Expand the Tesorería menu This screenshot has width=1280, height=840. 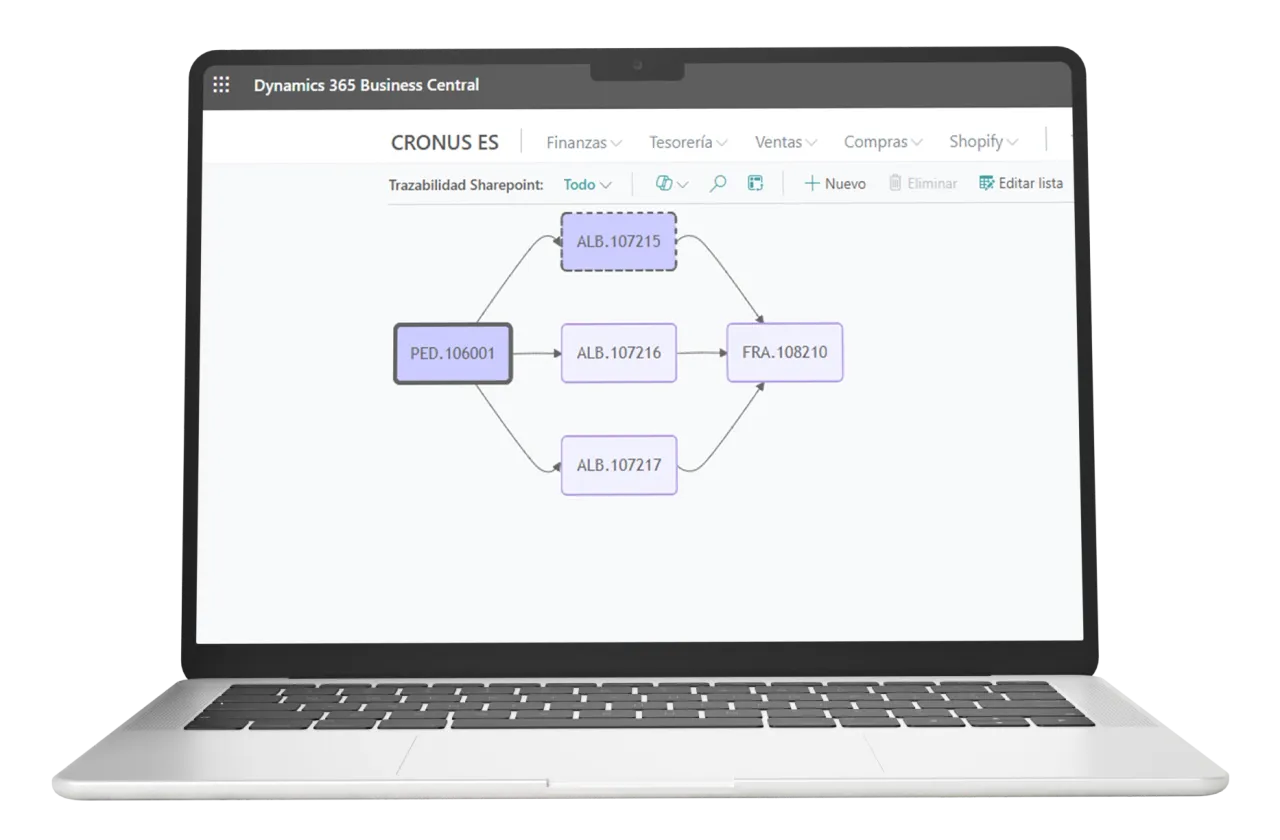point(688,143)
